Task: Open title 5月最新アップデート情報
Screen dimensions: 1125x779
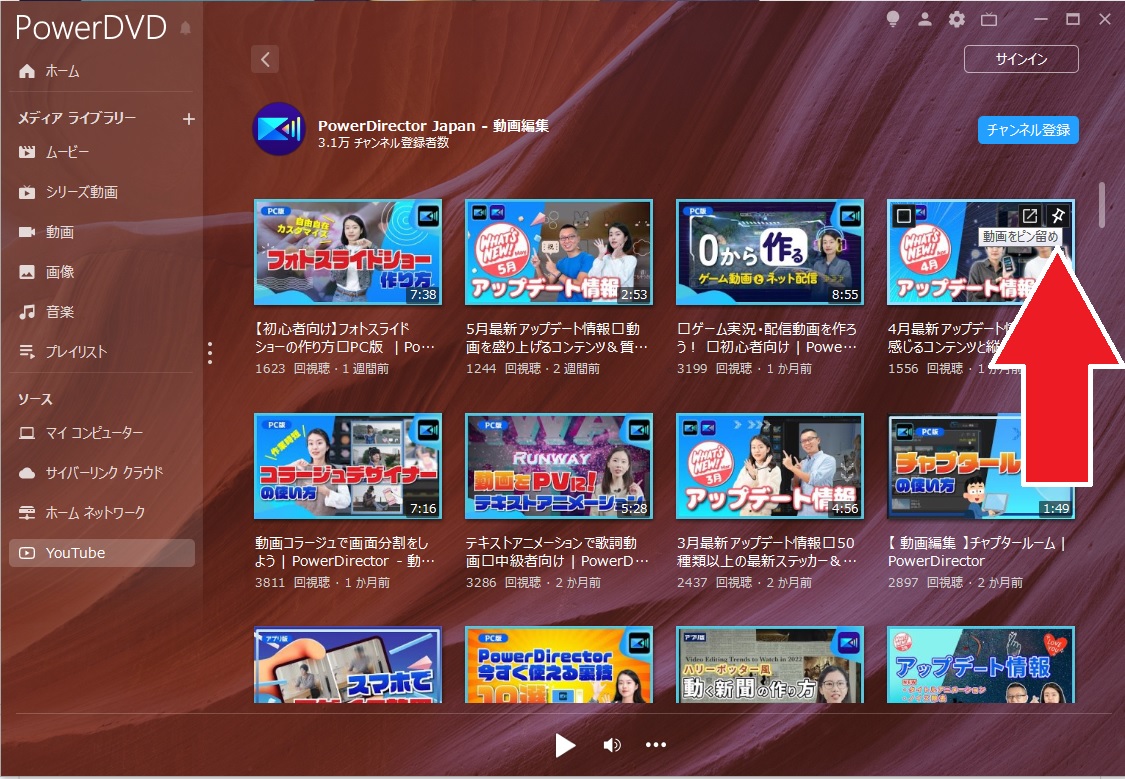Action: 557,338
